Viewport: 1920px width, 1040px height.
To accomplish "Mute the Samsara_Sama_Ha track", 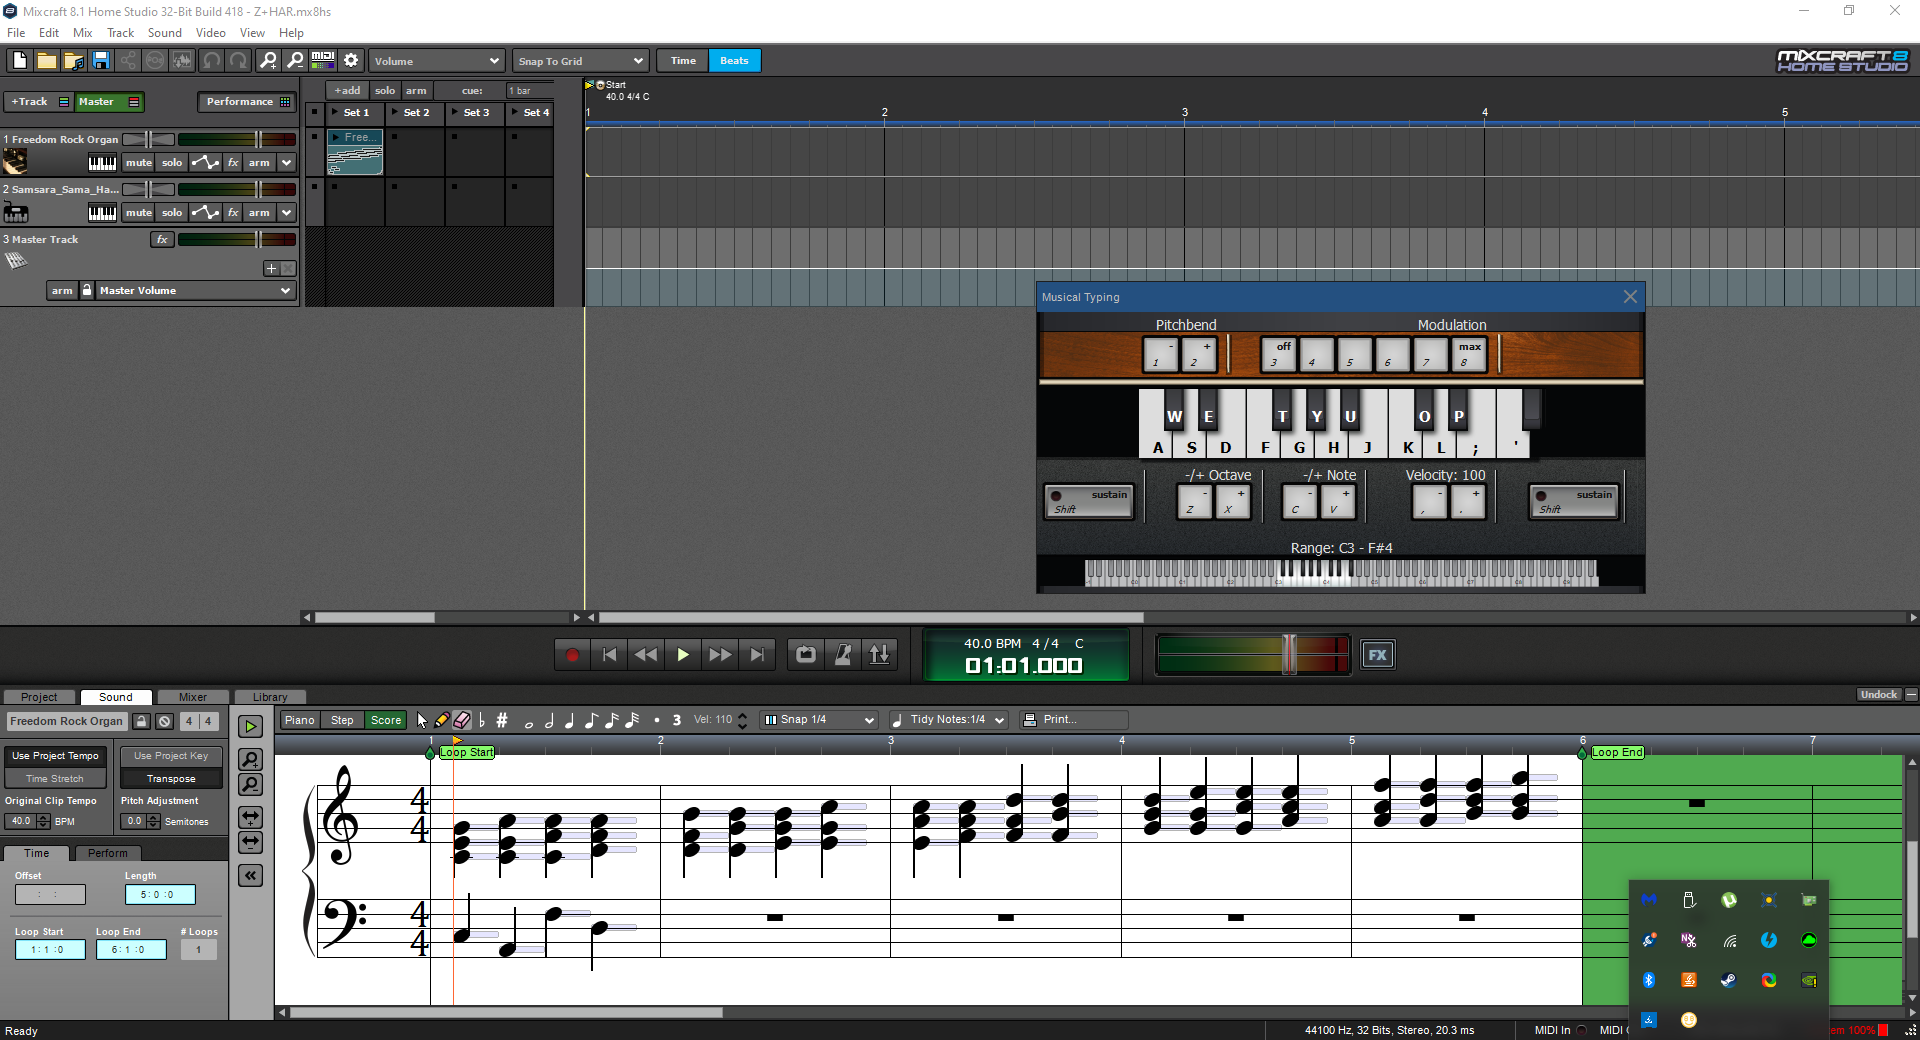I will (139, 213).
